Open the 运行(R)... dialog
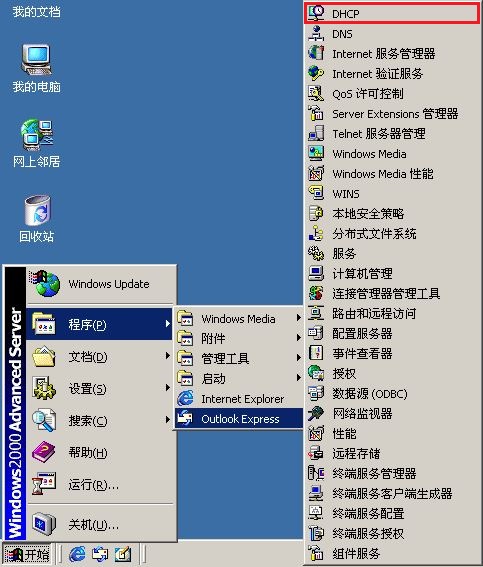The width and height of the screenshot is (483, 567). [99, 485]
